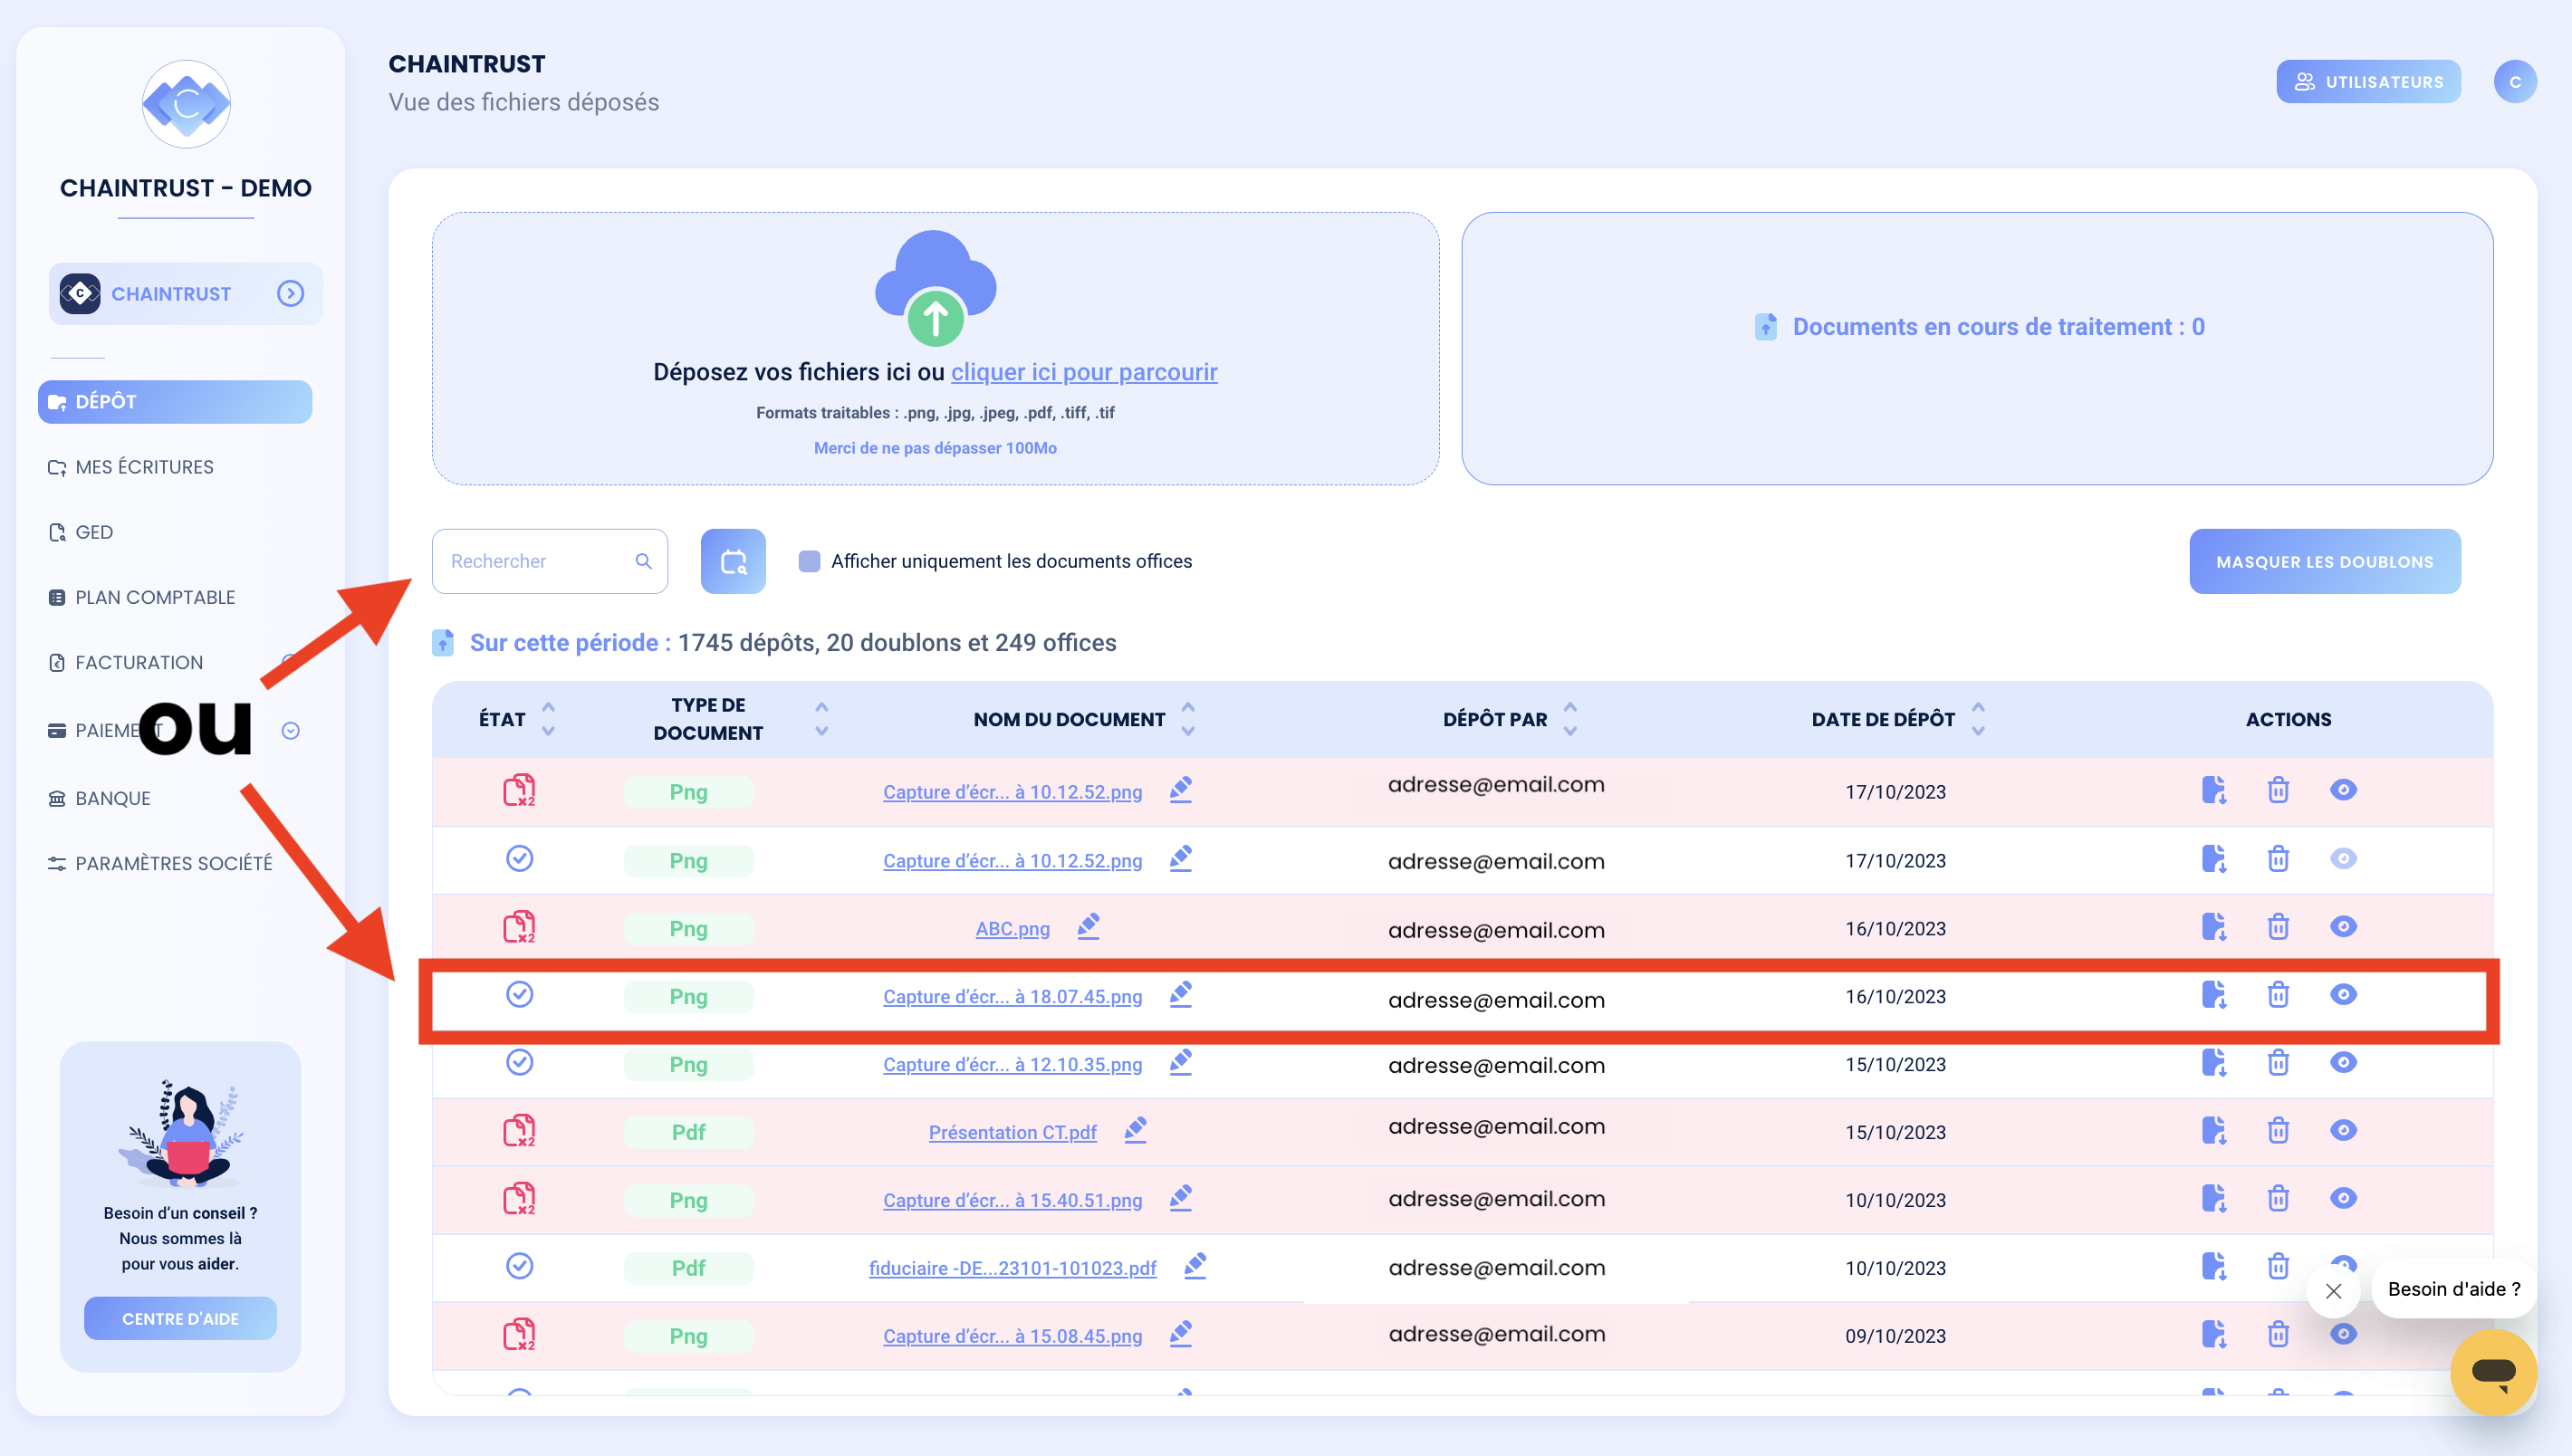2572x1456 pixels.
Task: Focus the Rechercher search field
Action: [x=549, y=561]
